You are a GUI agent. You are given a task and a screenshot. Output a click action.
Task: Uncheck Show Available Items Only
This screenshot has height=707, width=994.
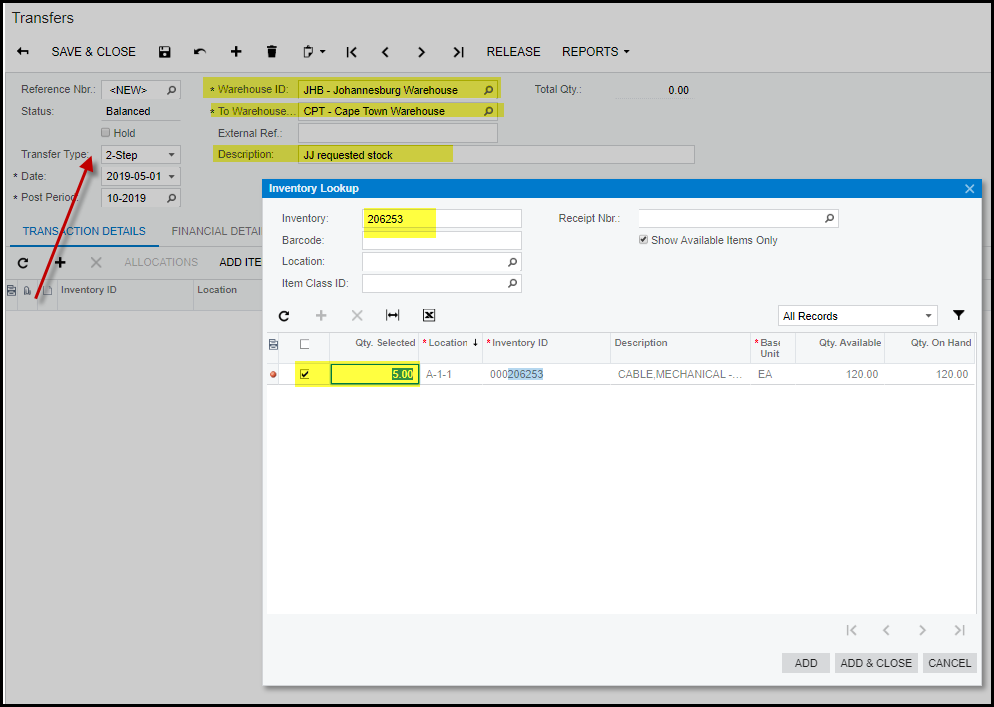click(644, 240)
